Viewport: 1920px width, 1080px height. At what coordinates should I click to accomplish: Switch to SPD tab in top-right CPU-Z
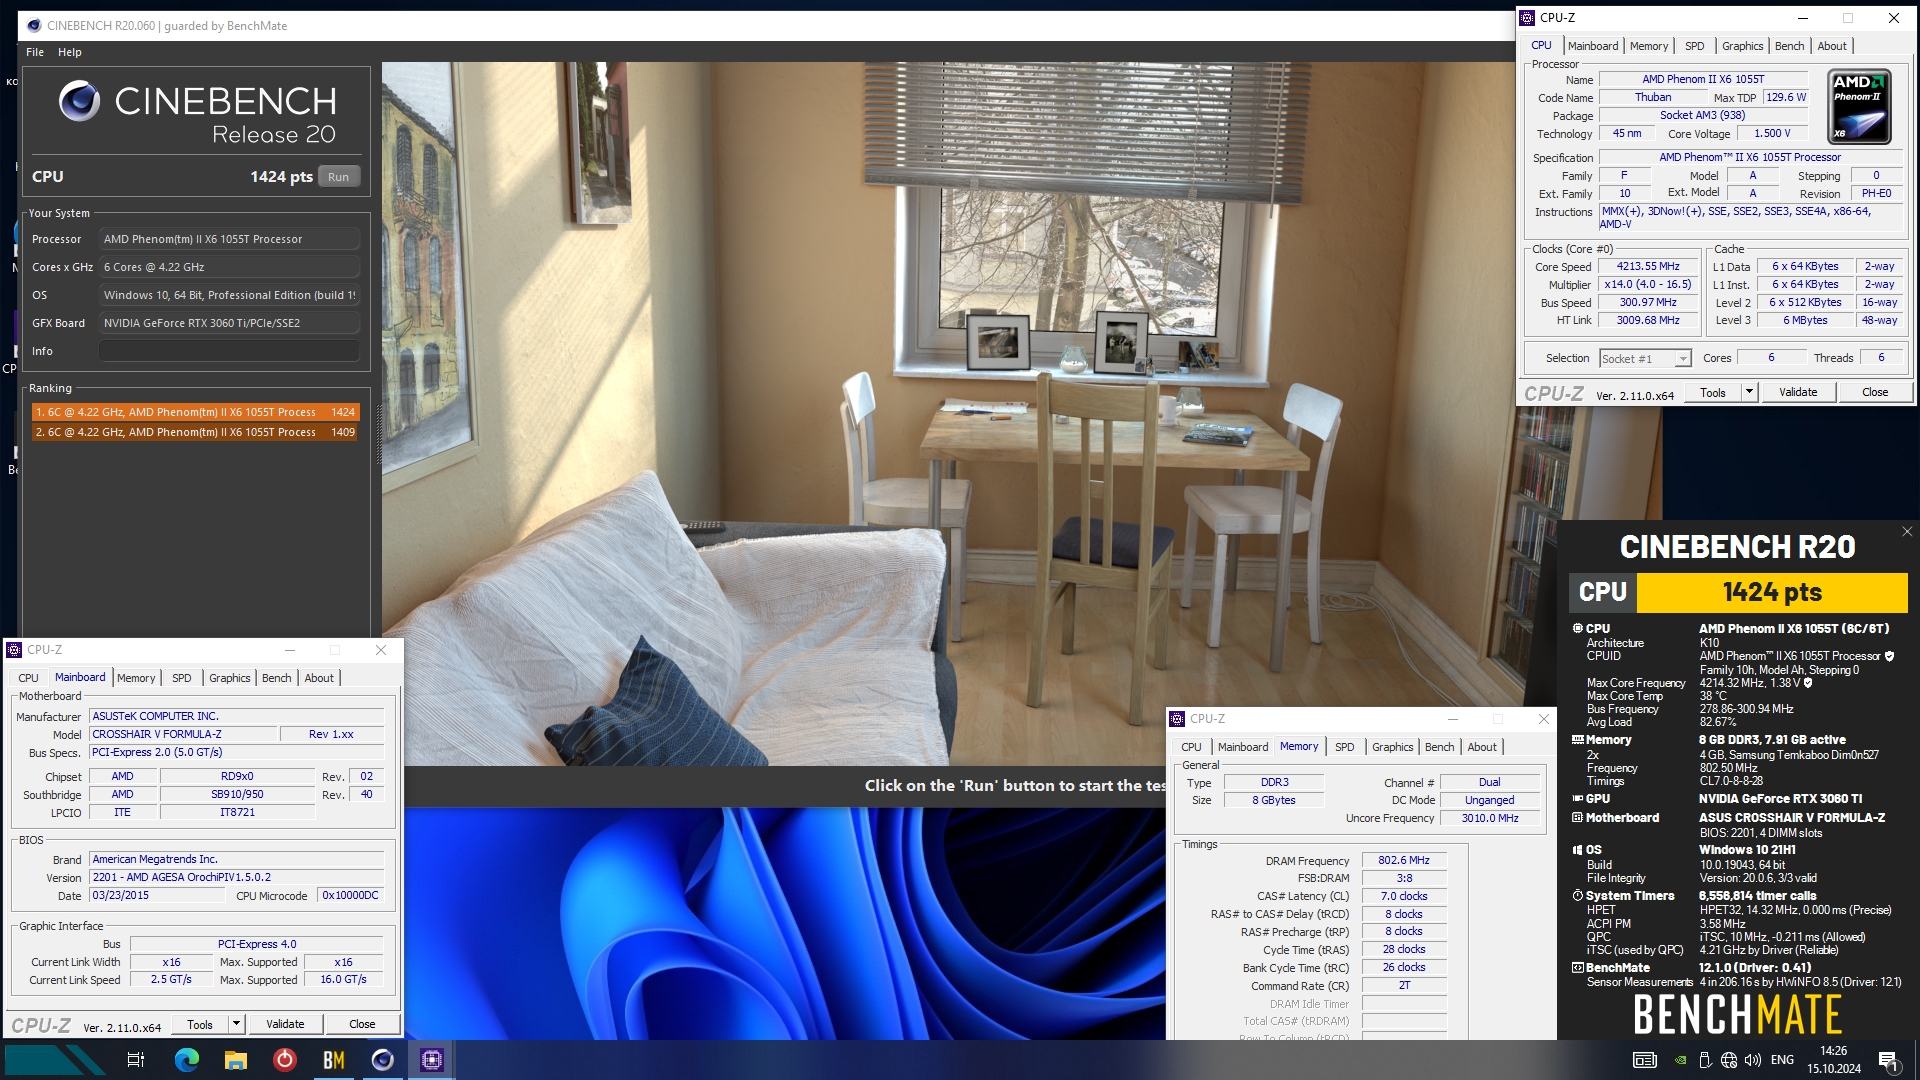pos(1695,46)
